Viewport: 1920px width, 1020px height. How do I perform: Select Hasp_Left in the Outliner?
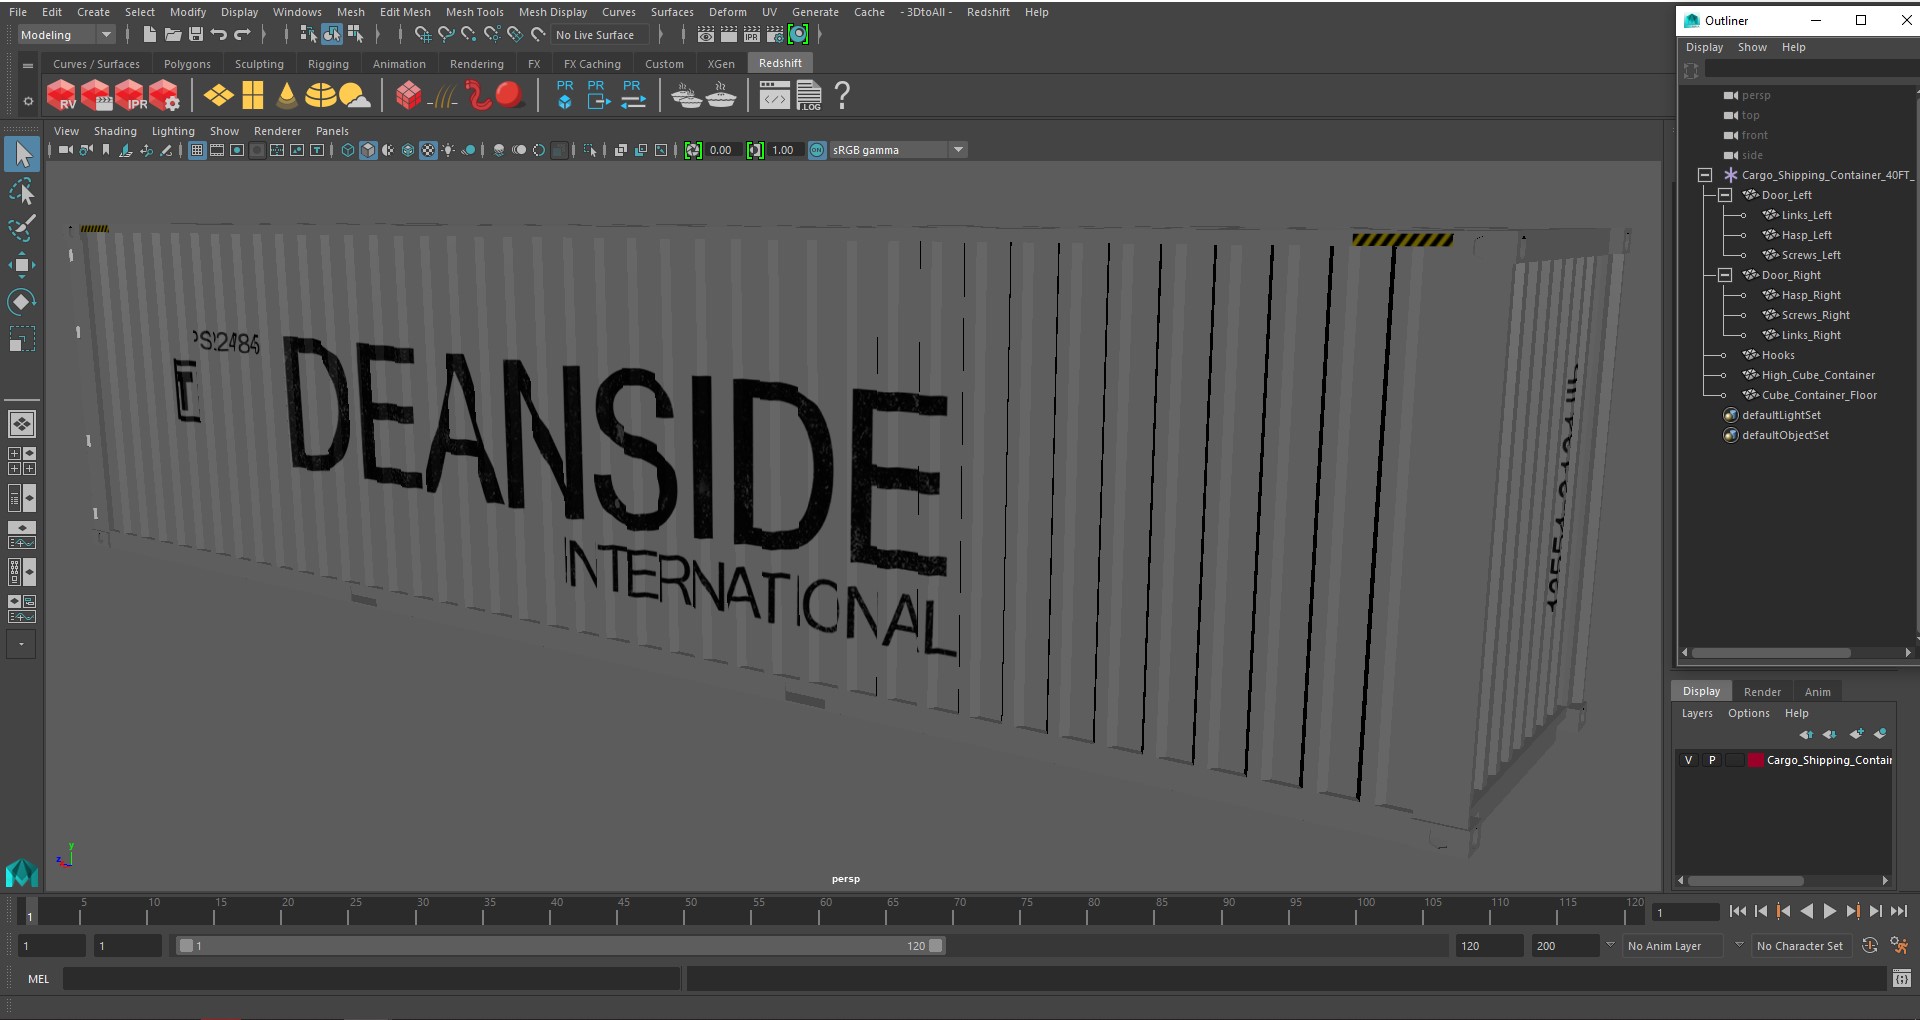click(x=1806, y=235)
